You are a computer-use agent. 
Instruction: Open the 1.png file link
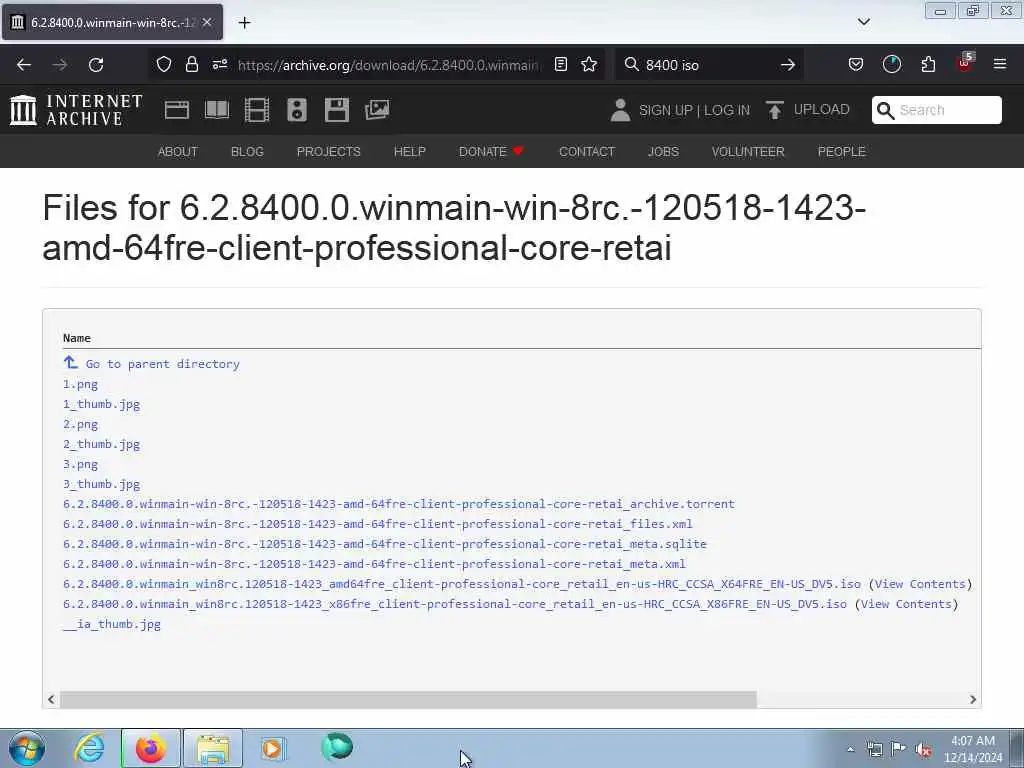click(80, 384)
